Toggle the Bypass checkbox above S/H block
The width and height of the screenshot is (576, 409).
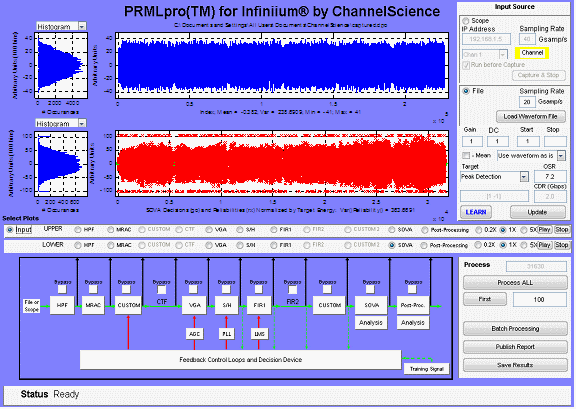[x=226, y=289]
